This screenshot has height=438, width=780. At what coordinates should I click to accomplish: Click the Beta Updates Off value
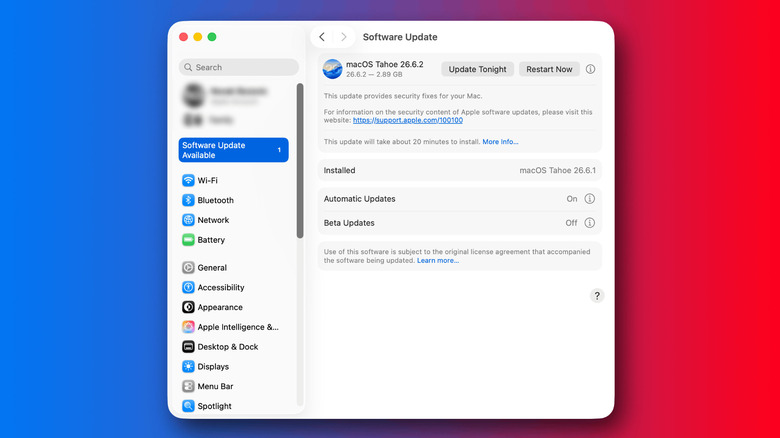click(x=572, y=223)
